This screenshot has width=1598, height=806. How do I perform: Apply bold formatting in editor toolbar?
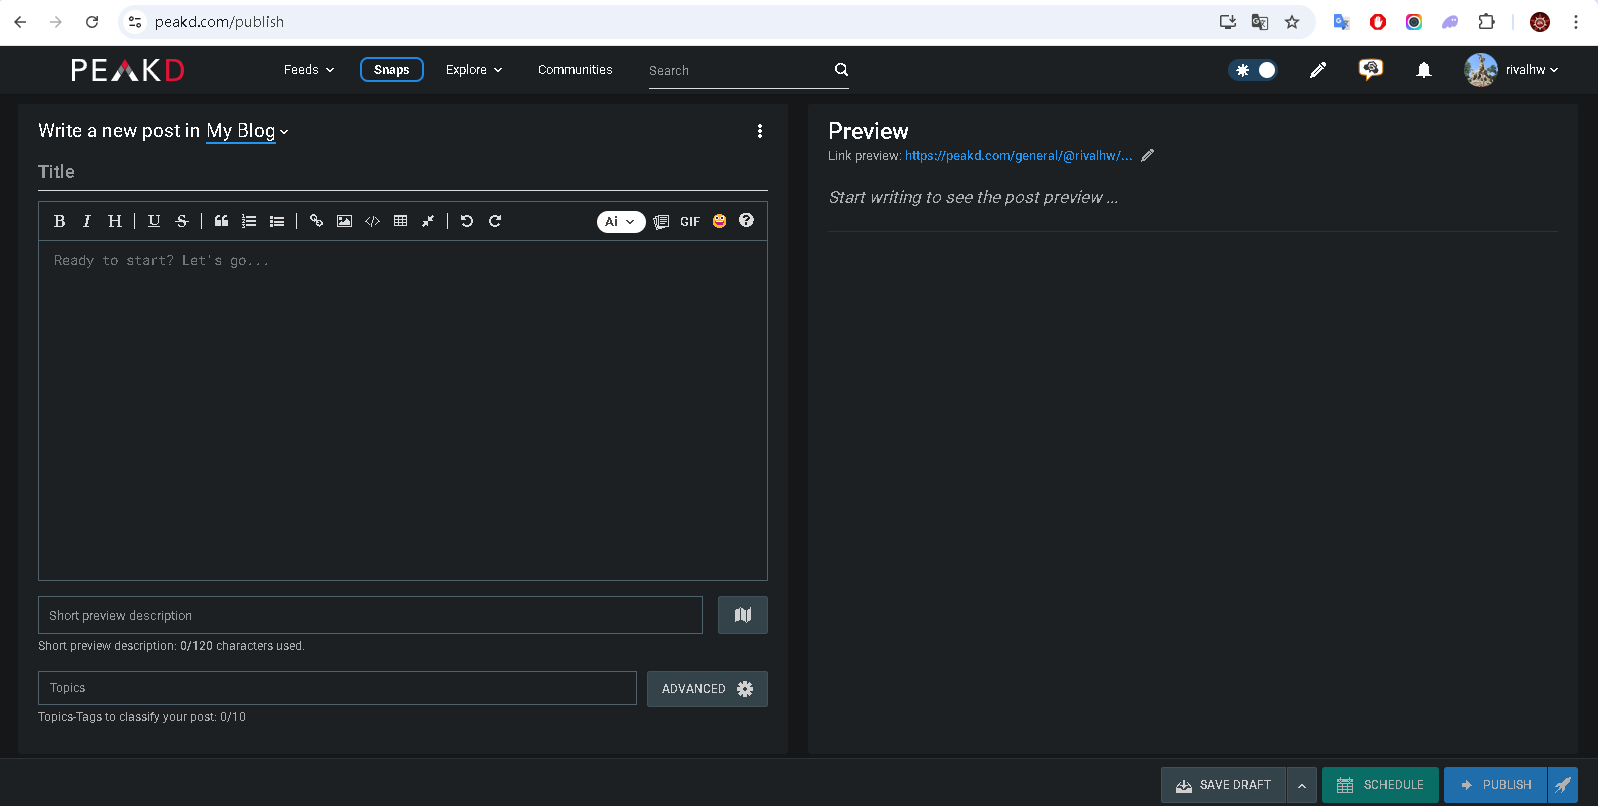(x=59, y=221)
